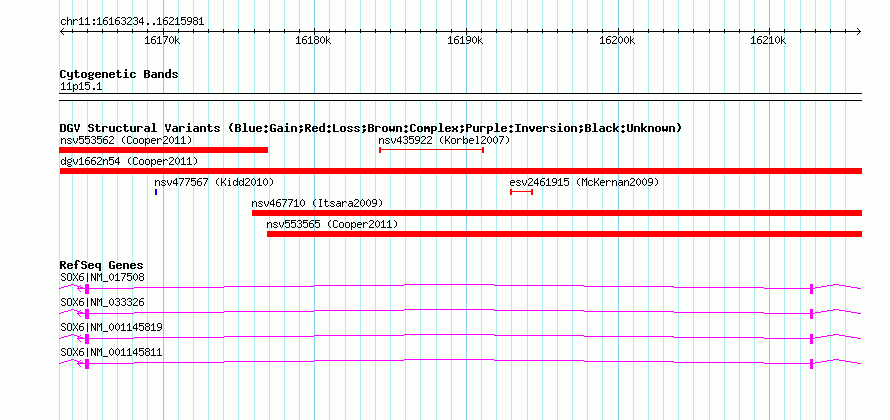Click the SOX6 NM_001145819 right-side exon block

point(812,339)
